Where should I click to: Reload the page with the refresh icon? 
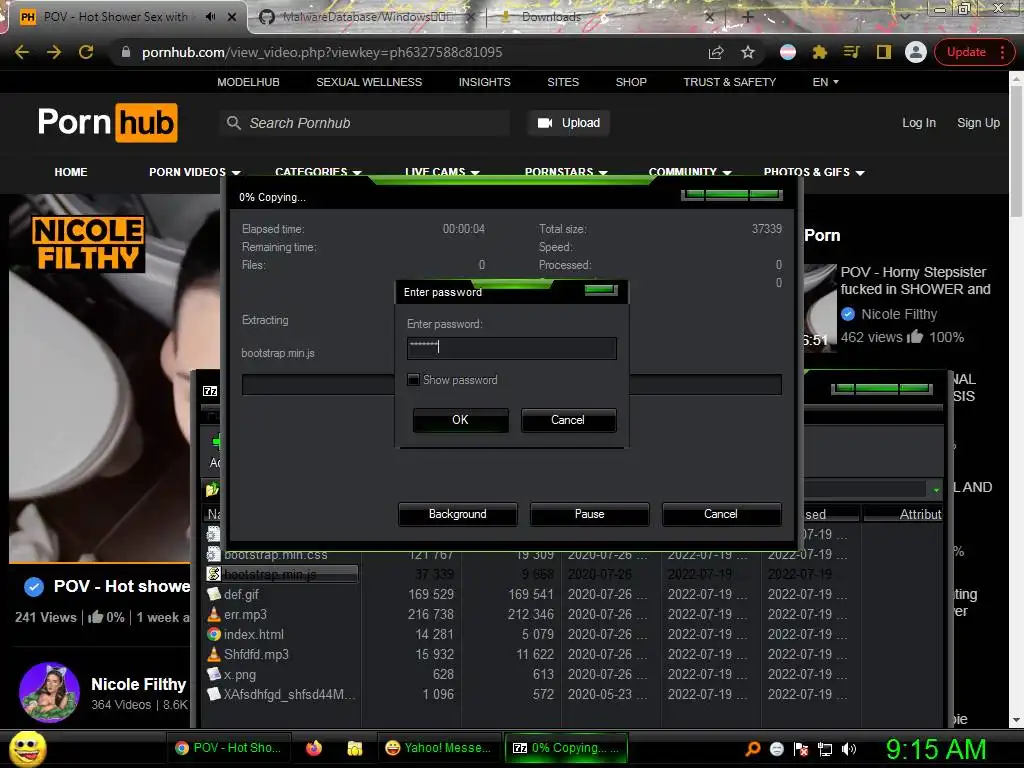click(86, 52)
